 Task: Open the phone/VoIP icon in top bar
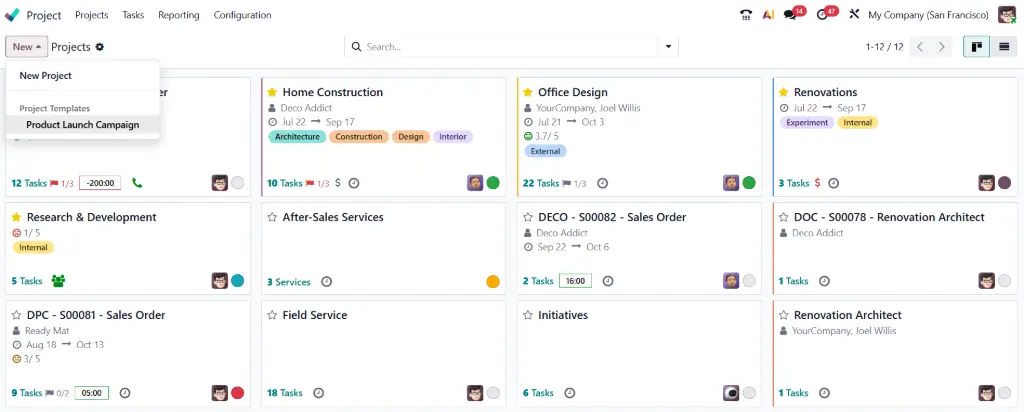pos(746,15)
